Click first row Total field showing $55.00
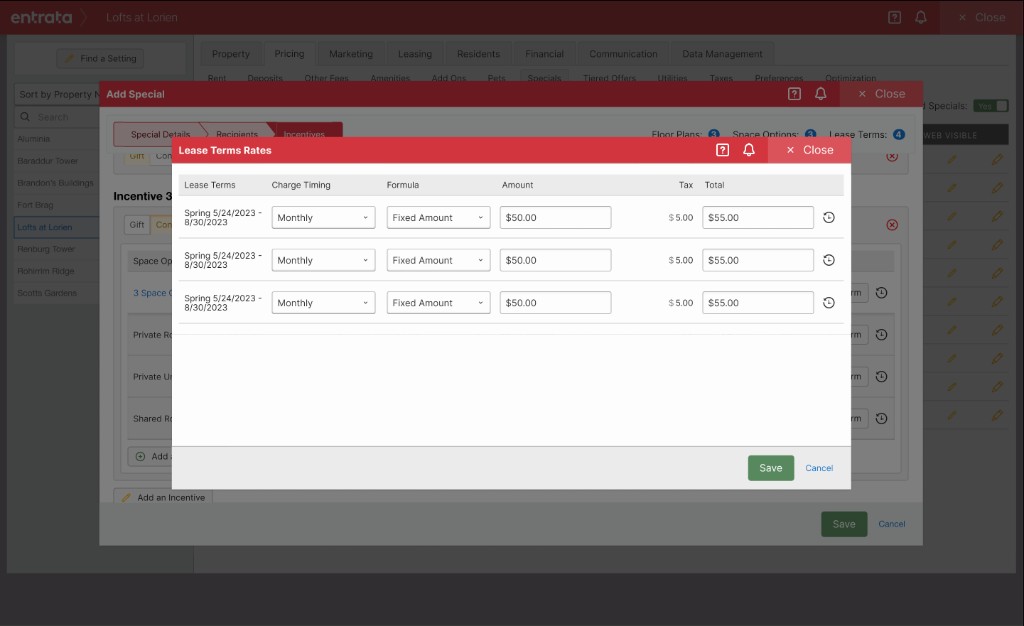 click(758, 217)
